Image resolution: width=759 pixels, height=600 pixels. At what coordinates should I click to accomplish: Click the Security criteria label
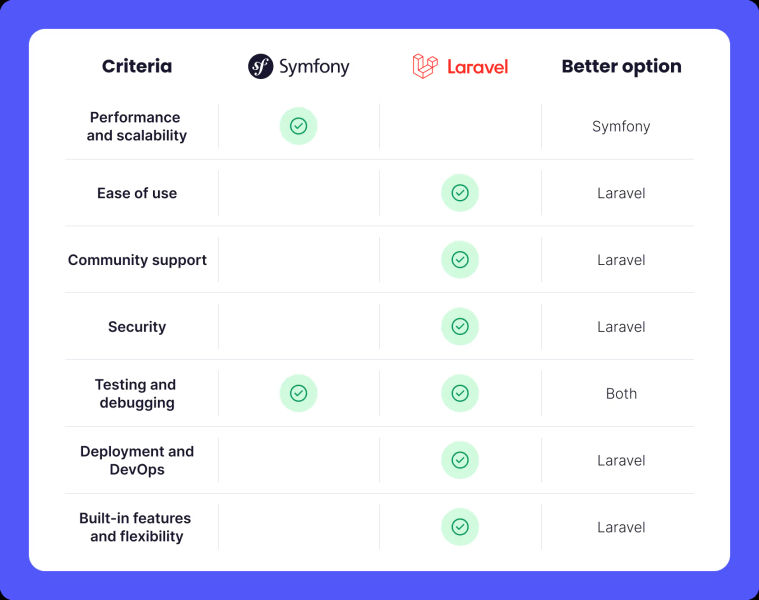[x=137, y=327]
